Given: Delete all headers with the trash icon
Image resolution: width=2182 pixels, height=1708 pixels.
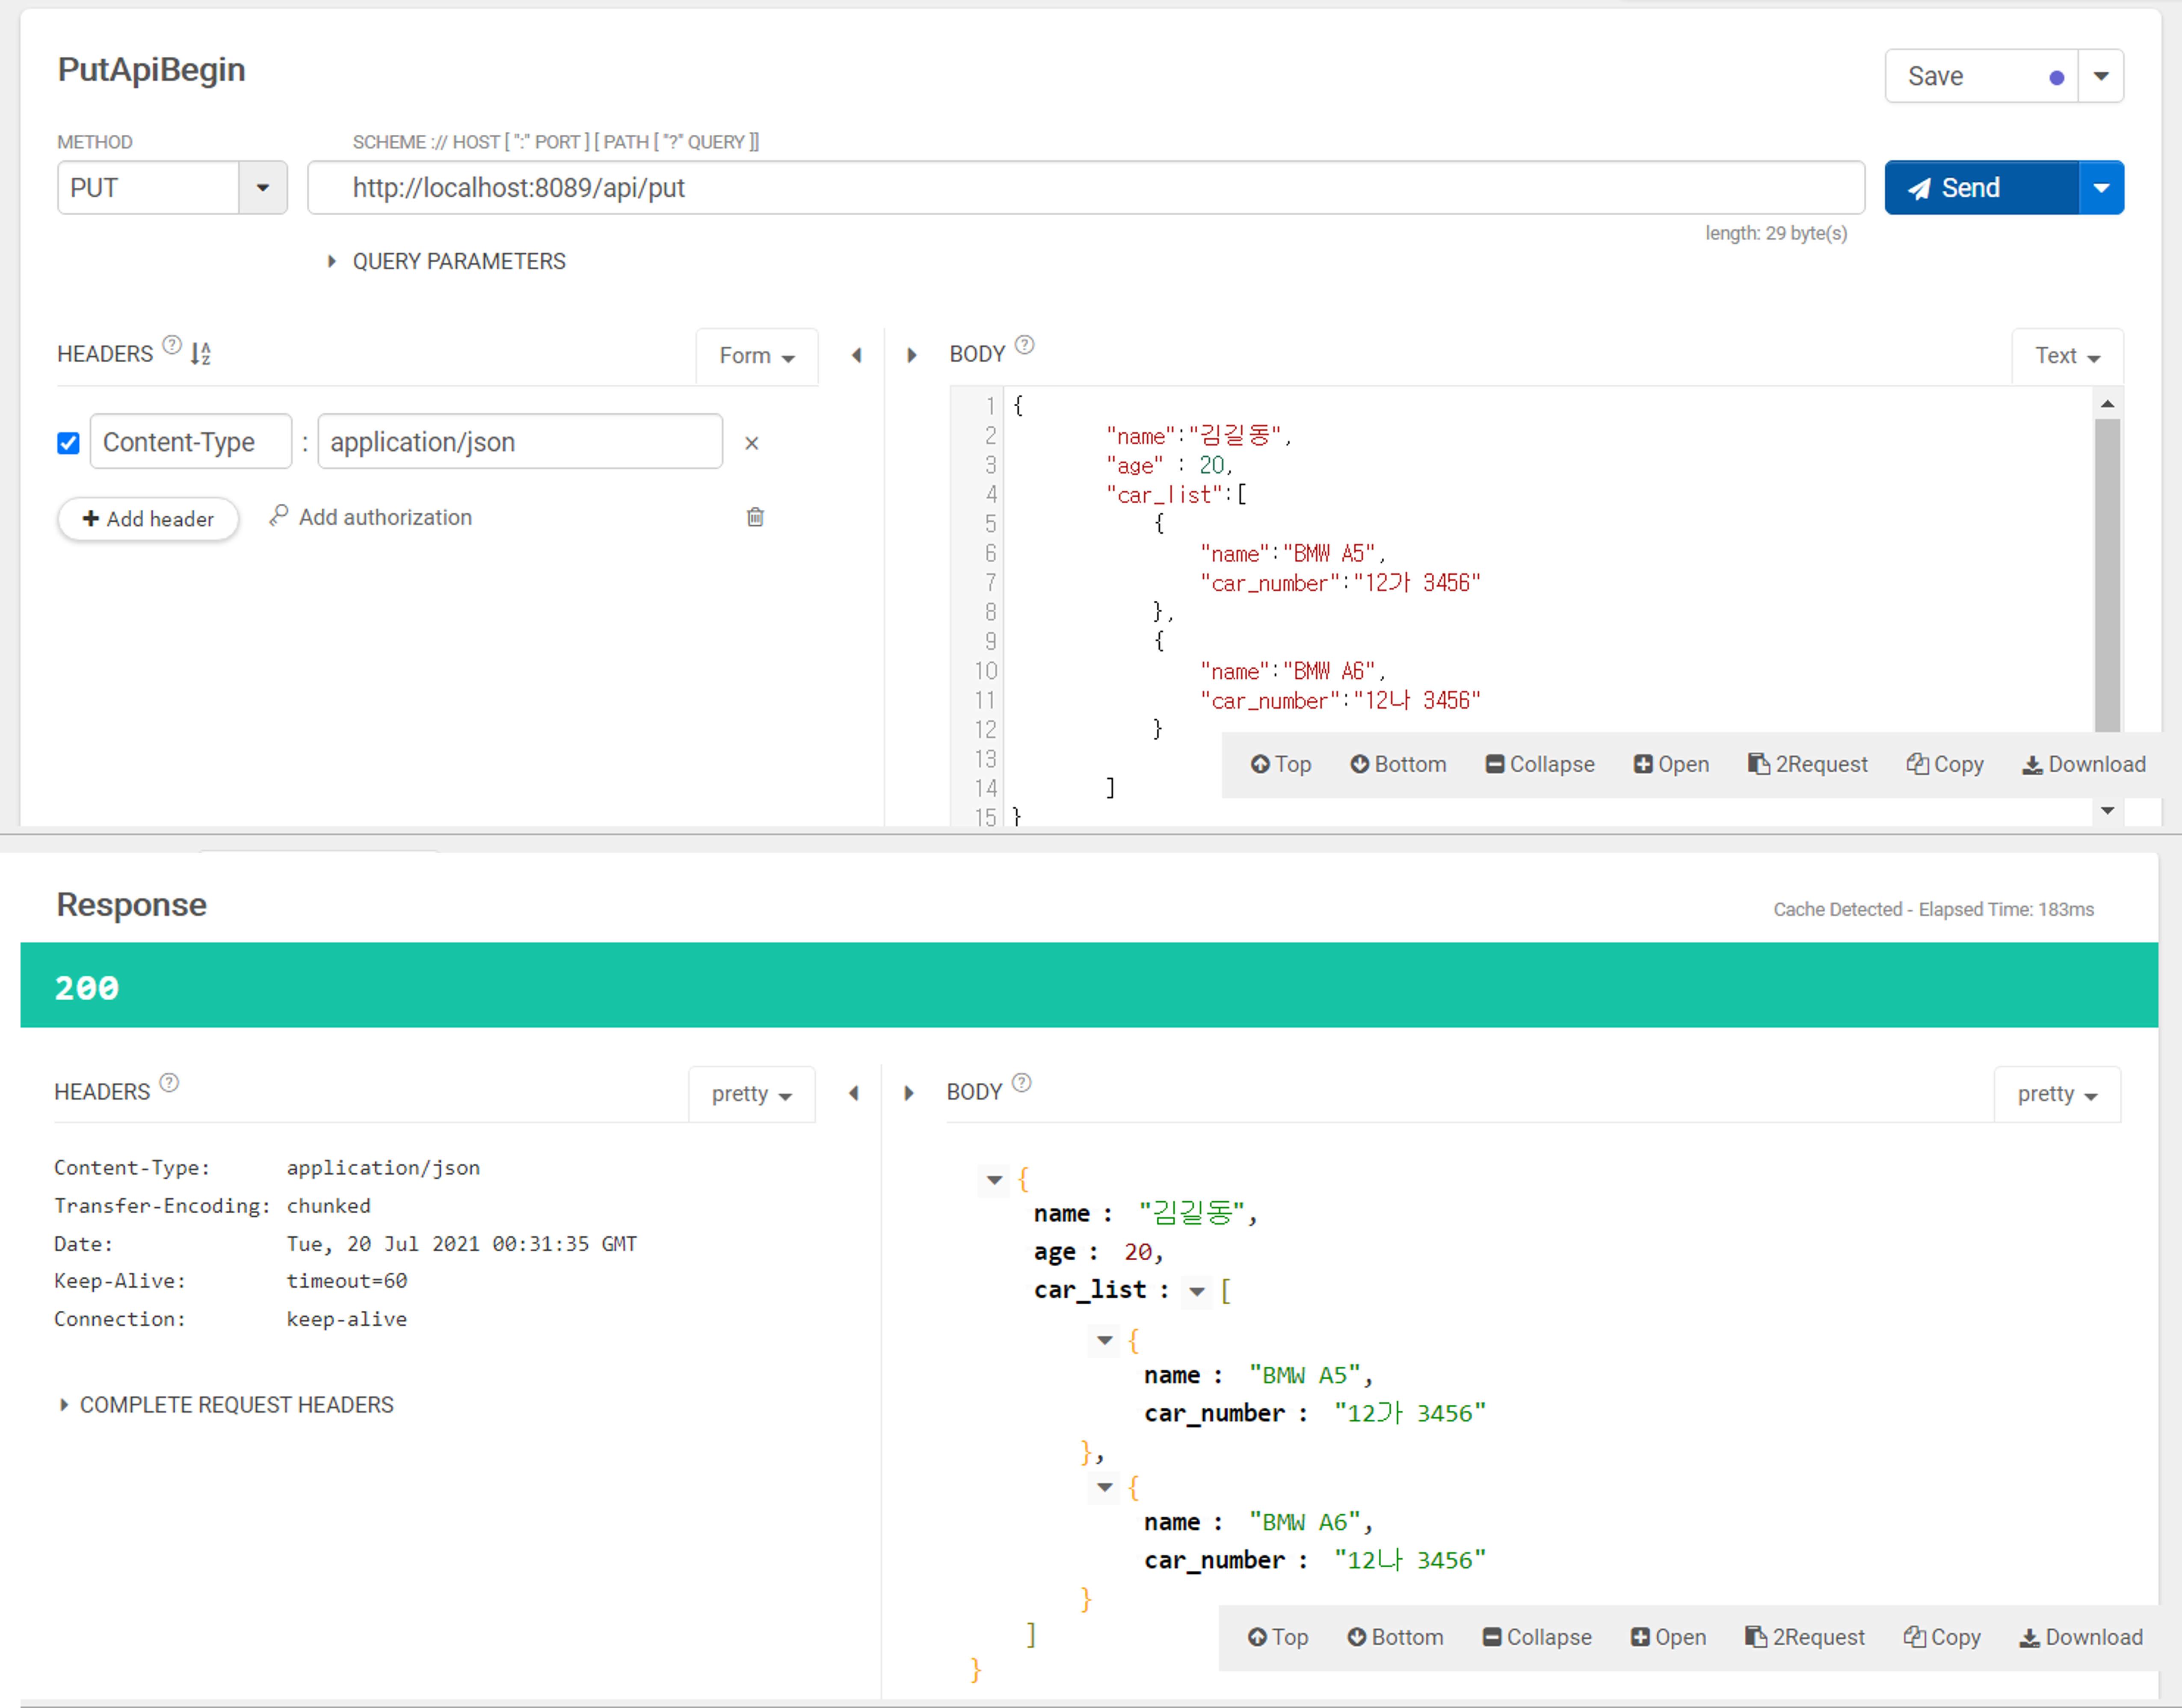Looking at the screenshot, I should point(755,517).
